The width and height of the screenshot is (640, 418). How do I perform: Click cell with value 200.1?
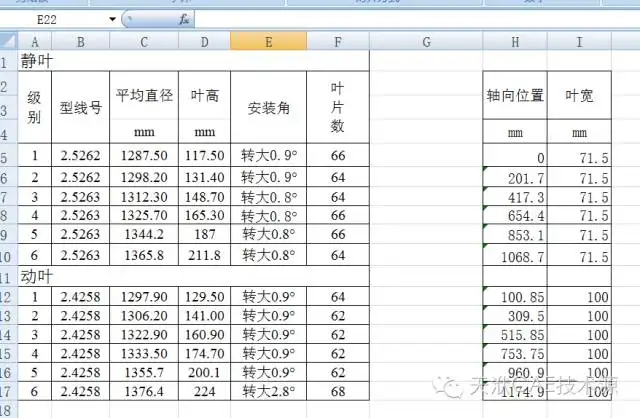click(204, 372)
